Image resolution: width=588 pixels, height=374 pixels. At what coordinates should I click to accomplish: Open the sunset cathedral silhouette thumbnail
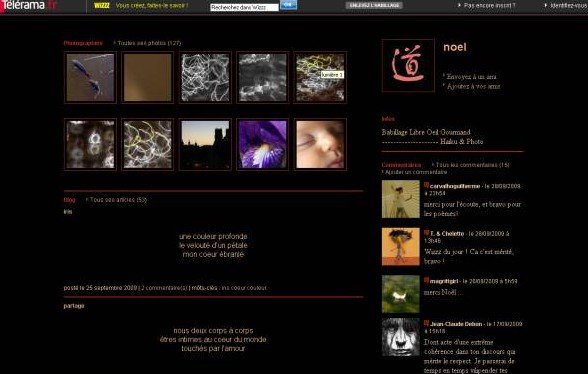(205, 144)
